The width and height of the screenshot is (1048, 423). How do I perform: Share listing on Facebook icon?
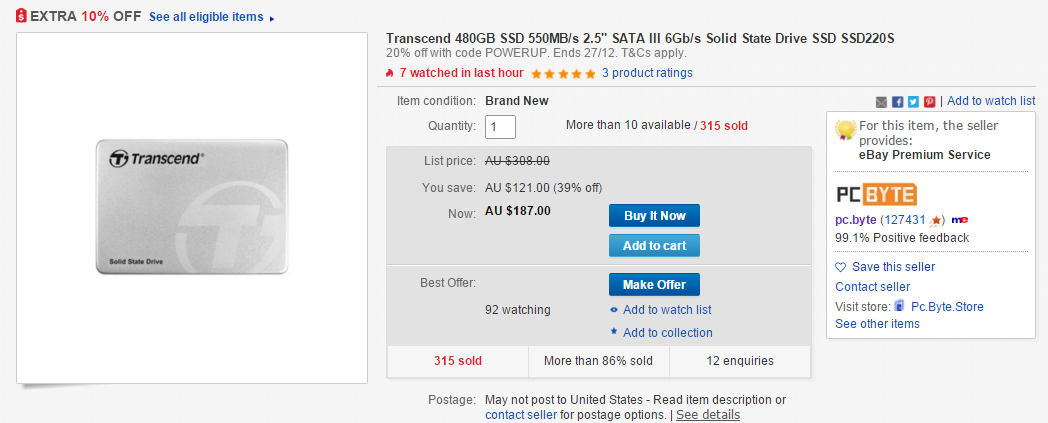point(898,102)
